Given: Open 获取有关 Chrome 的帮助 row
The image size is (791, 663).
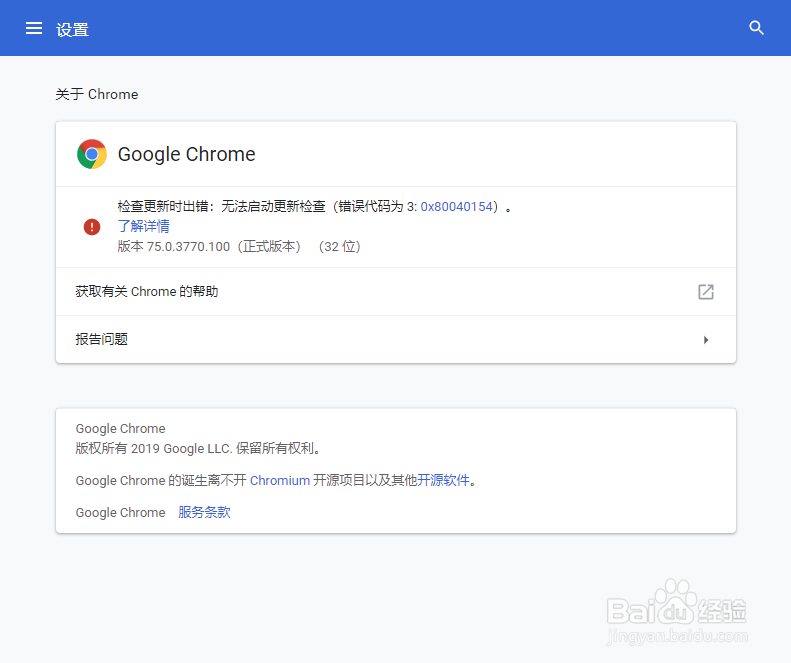Looking at the screenshot, I should coord(396,292).
